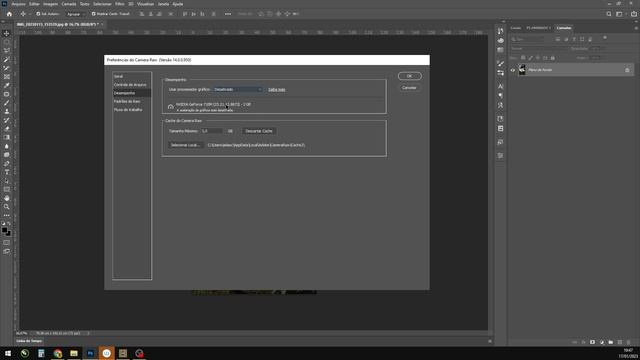
Task: Open the Ajuda menu
Action: (178, 4)
